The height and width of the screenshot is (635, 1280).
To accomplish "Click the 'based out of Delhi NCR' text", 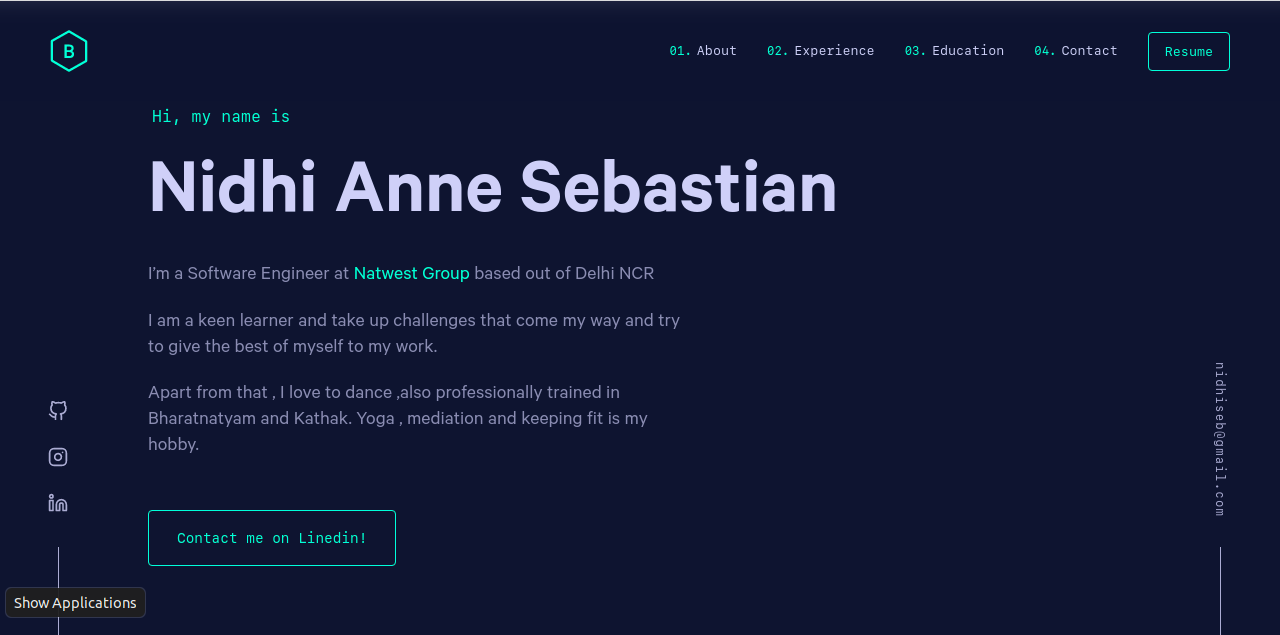I will [x=564, y=273].
